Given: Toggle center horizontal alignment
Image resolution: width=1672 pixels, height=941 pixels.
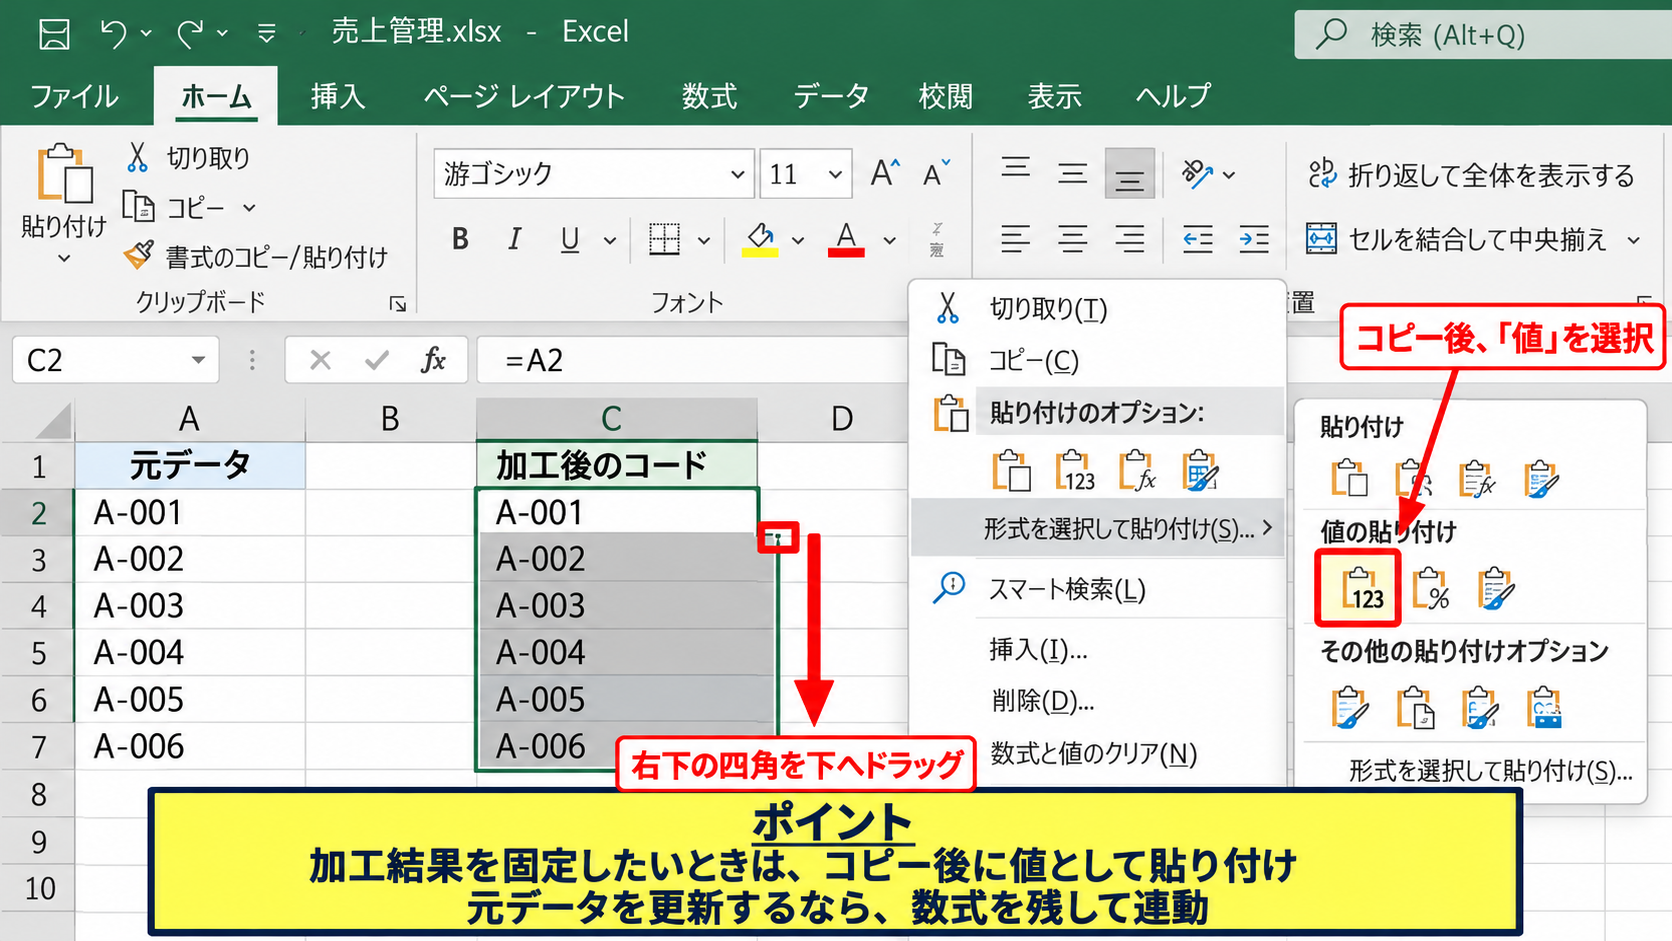Looking at the screenshot, I should coord(1073,239).
